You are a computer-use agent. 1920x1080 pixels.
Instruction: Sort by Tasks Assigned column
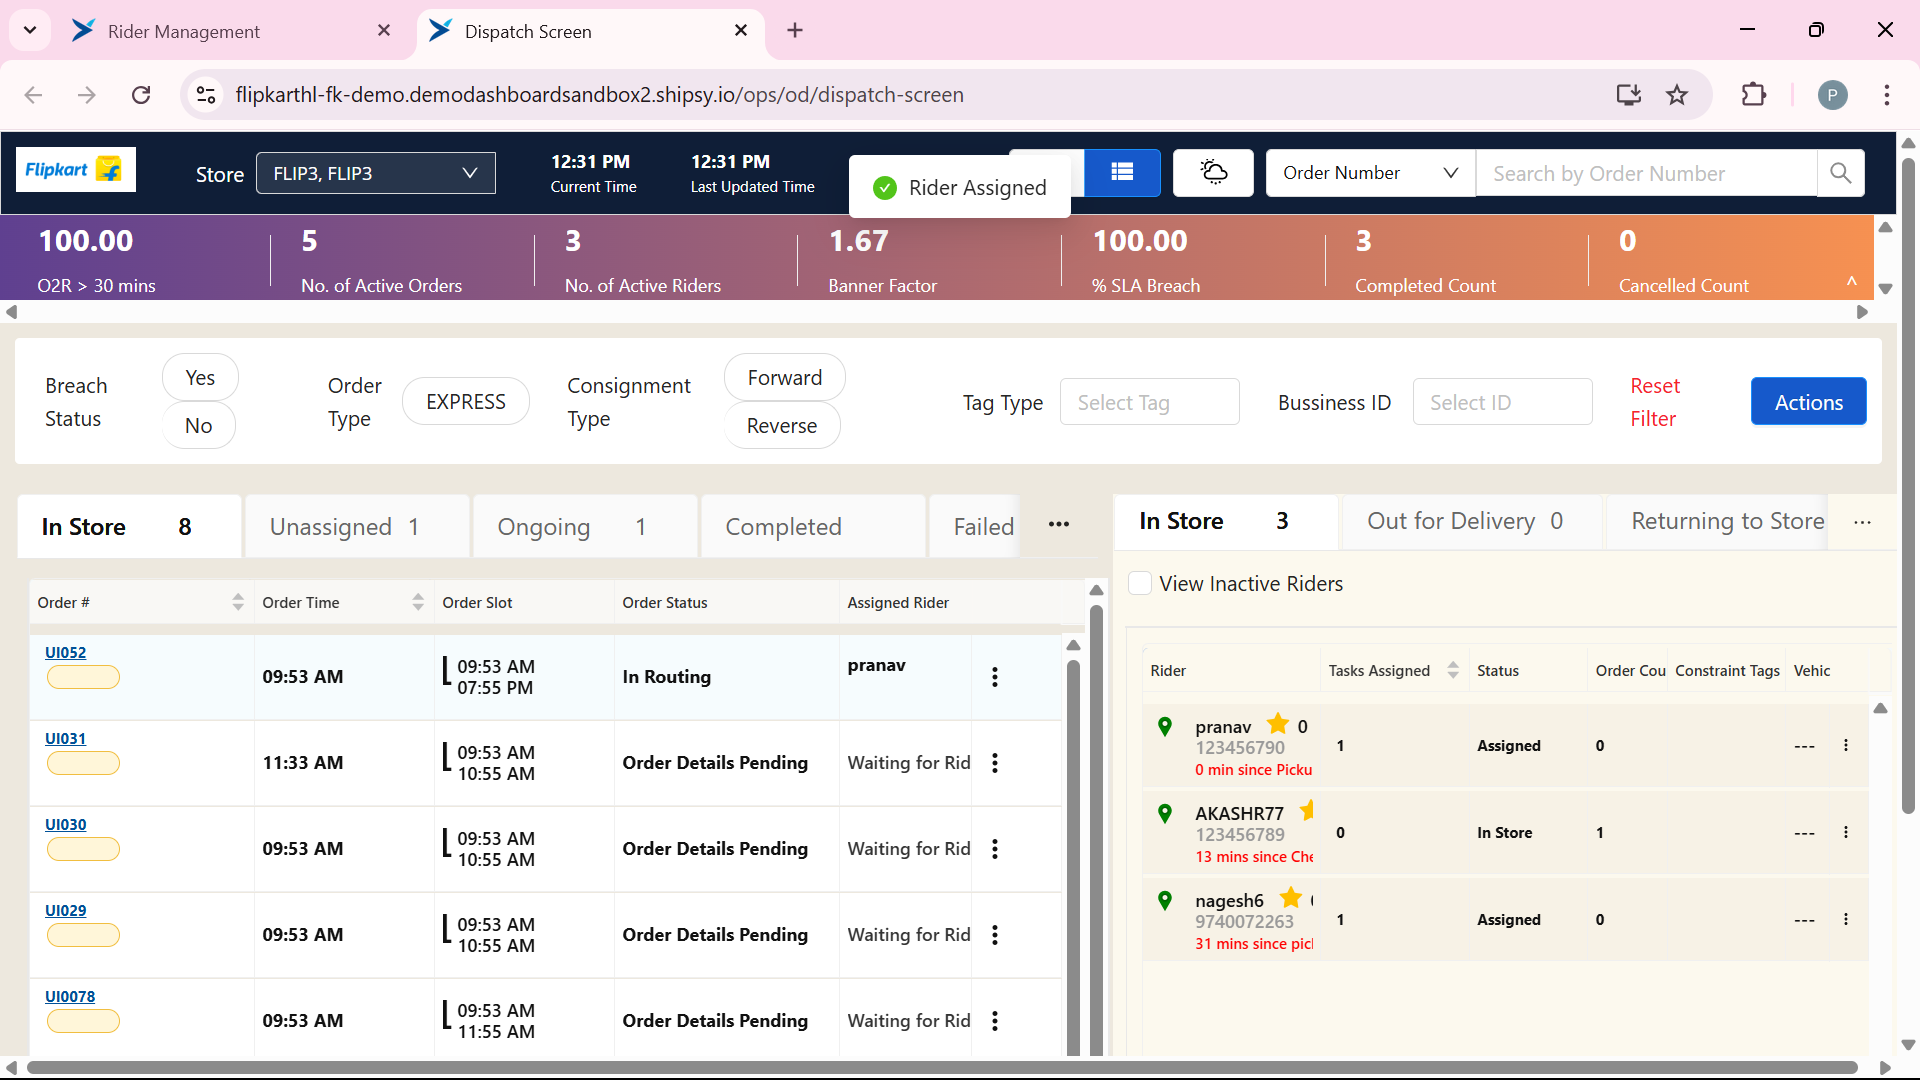click(x=1453, y=671)
